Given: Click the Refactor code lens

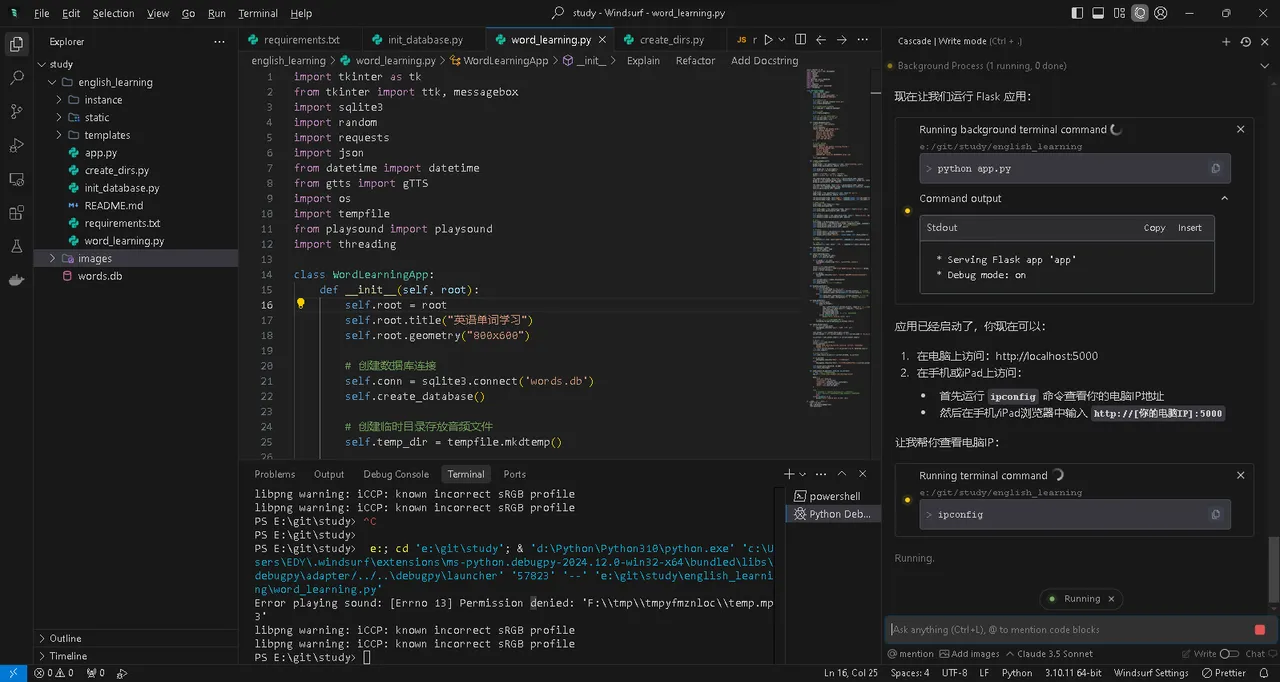Looking at the screenshot, I should pyautogui.click(x=695, y=61).
